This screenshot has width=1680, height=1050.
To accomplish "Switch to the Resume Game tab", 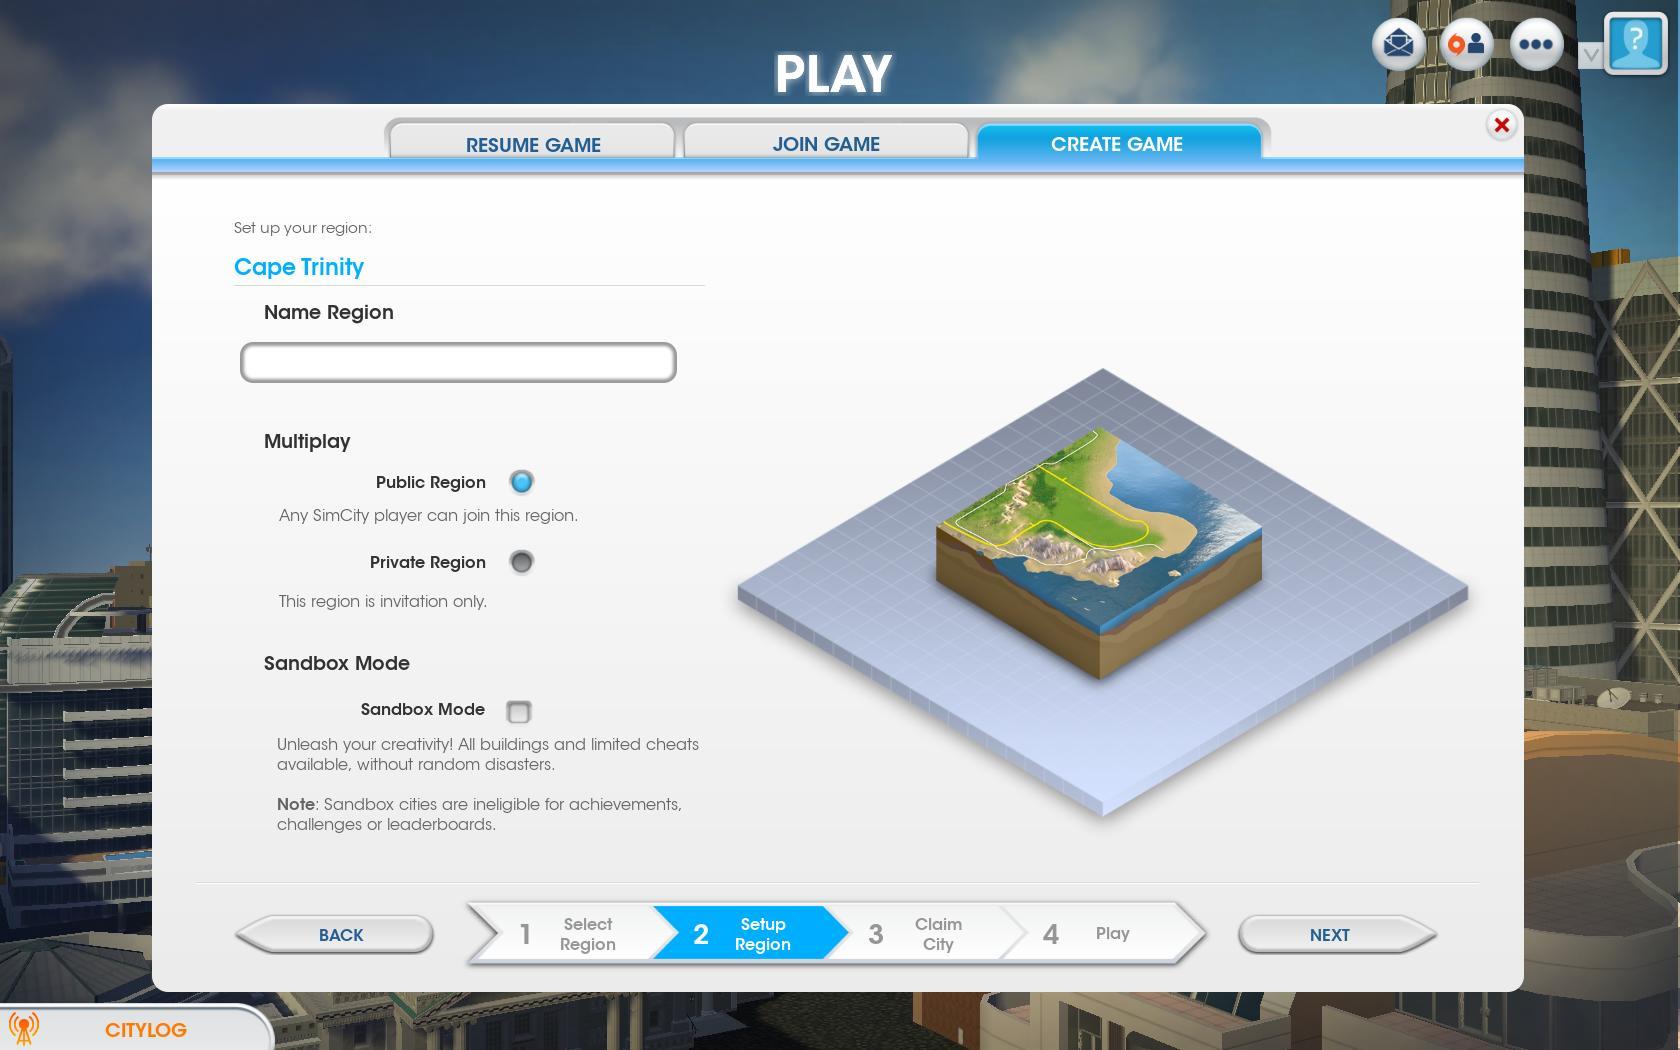I will click(532, 144).
